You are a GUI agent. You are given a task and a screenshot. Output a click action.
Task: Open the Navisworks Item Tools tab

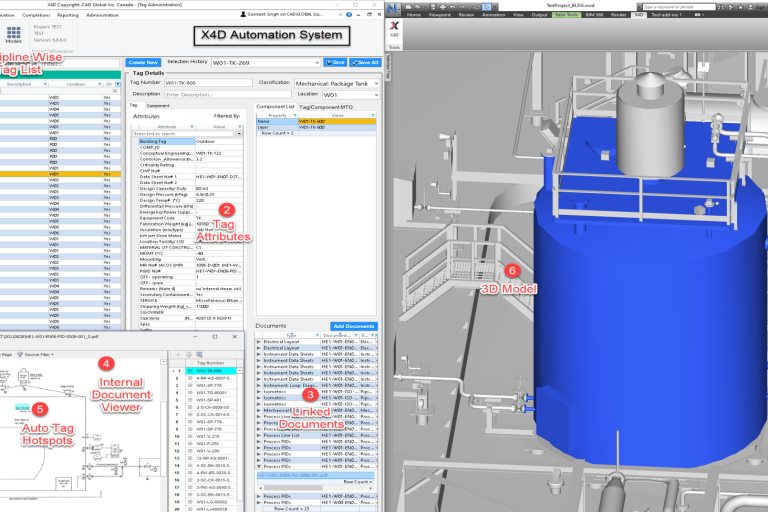pyautogui.click(x=567, y=15)
